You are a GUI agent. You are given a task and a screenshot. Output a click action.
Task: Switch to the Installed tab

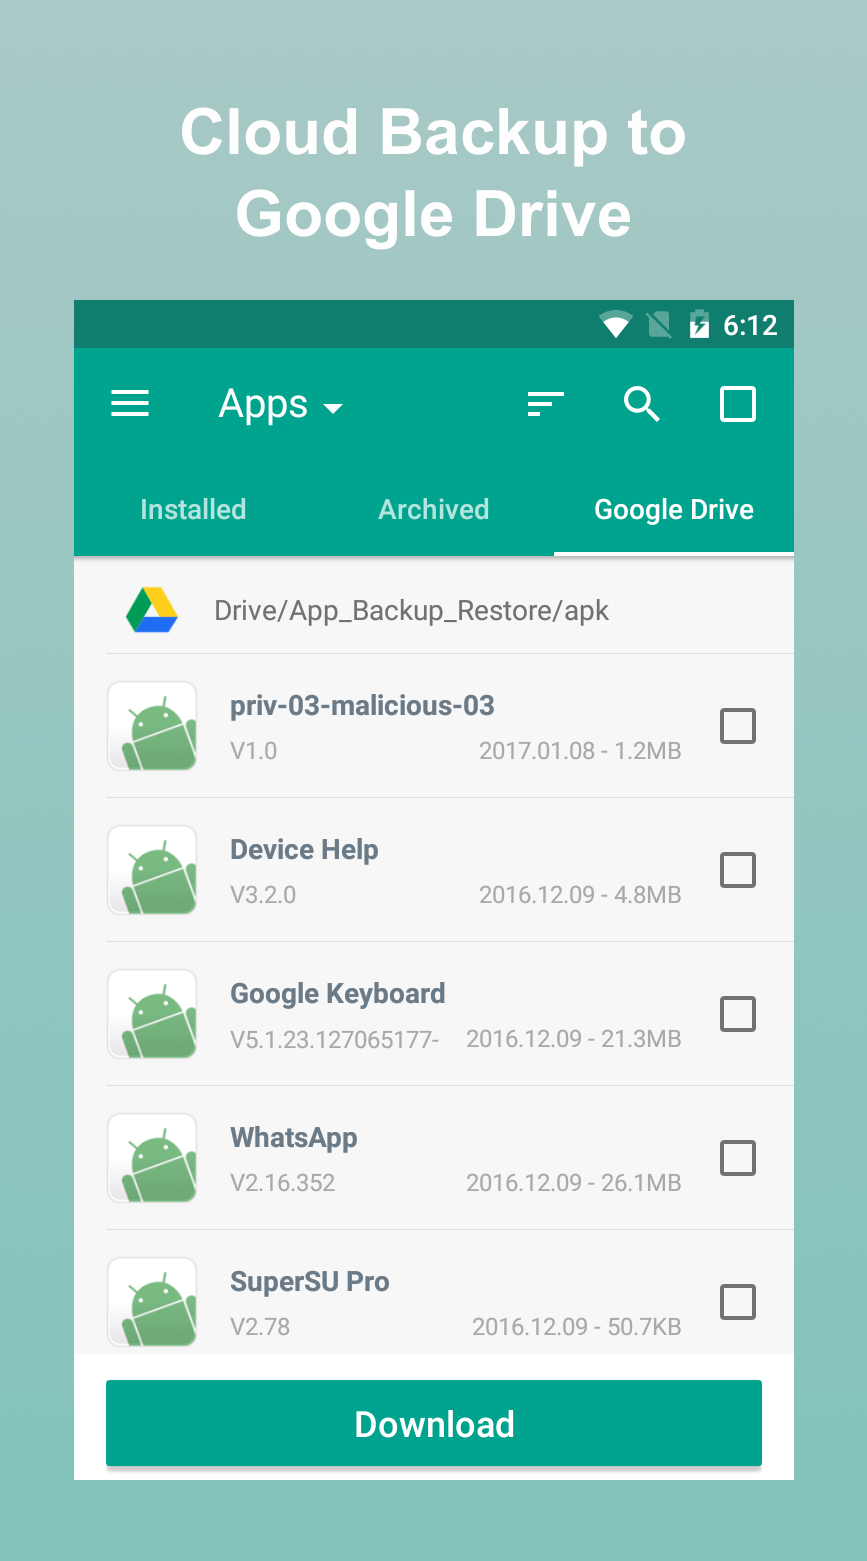193,510
